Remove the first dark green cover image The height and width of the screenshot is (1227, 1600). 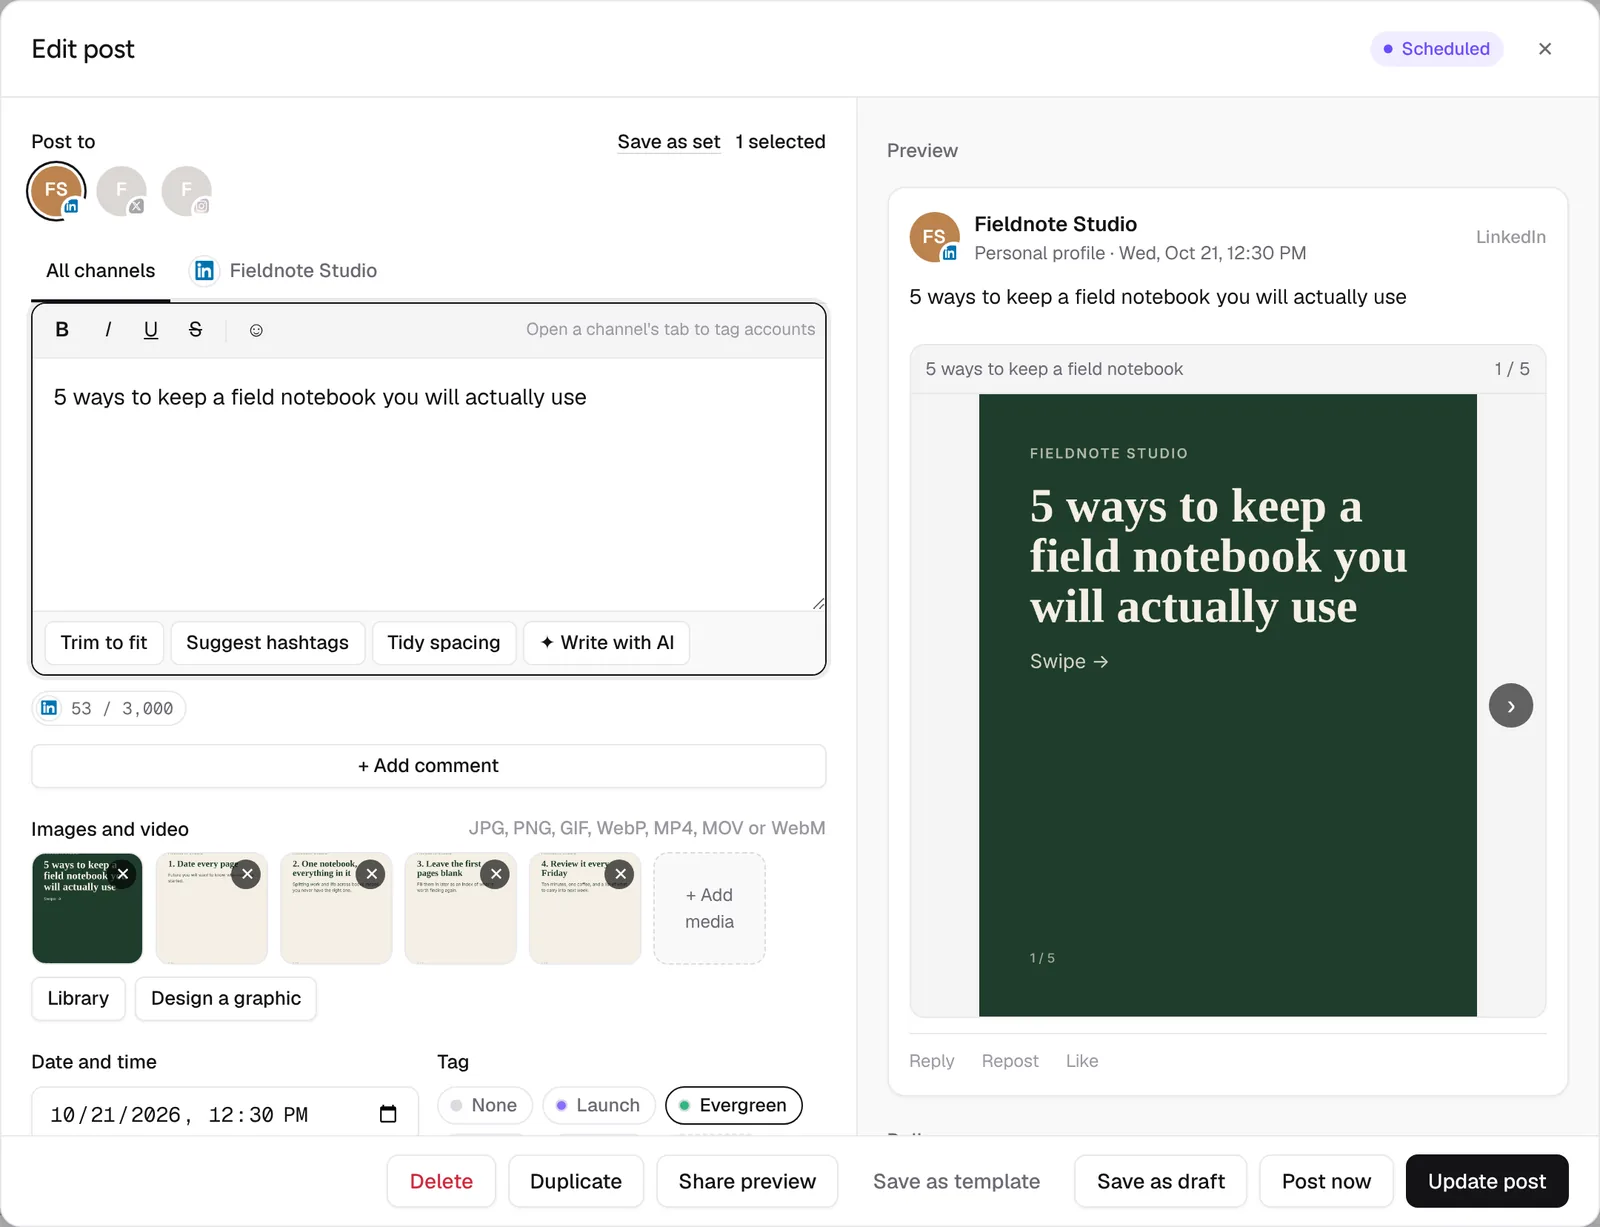point(122,874)
